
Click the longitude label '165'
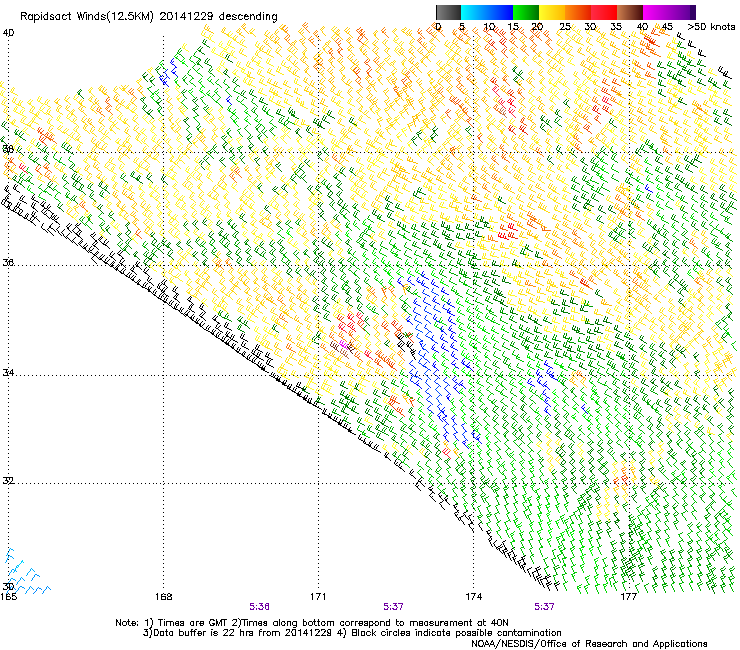click(8, 597)
